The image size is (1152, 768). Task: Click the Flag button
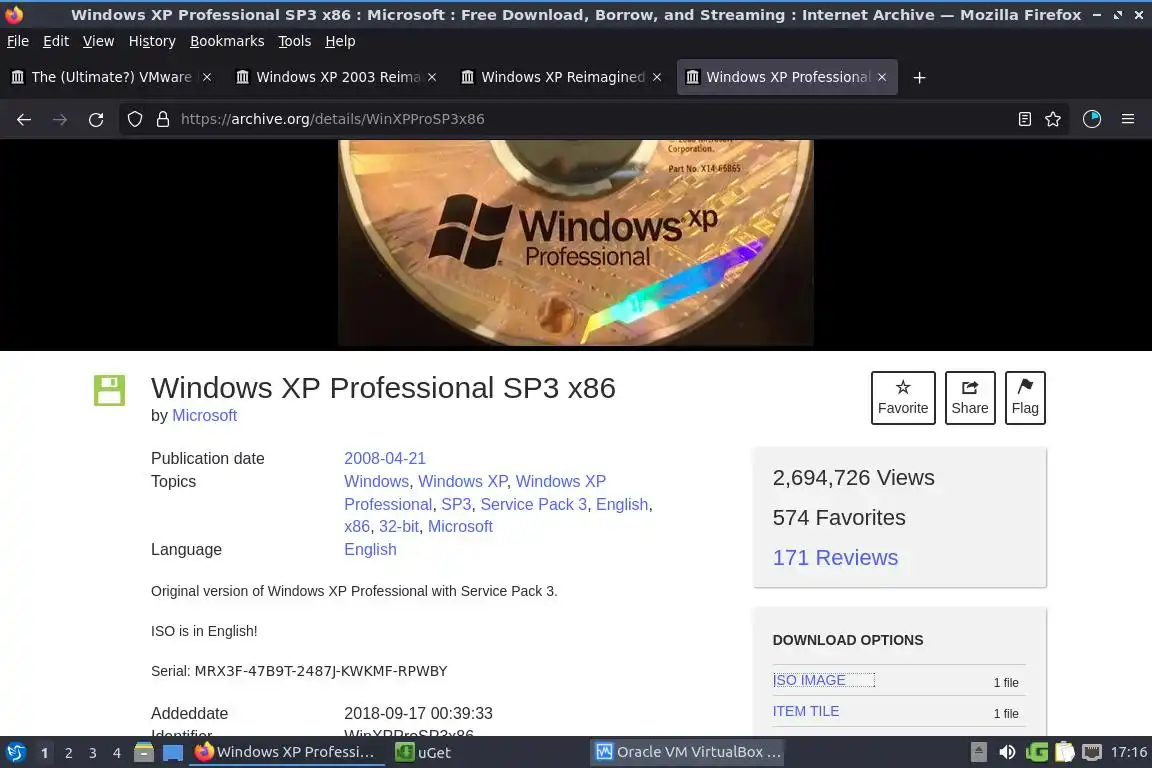point(1025,398)
